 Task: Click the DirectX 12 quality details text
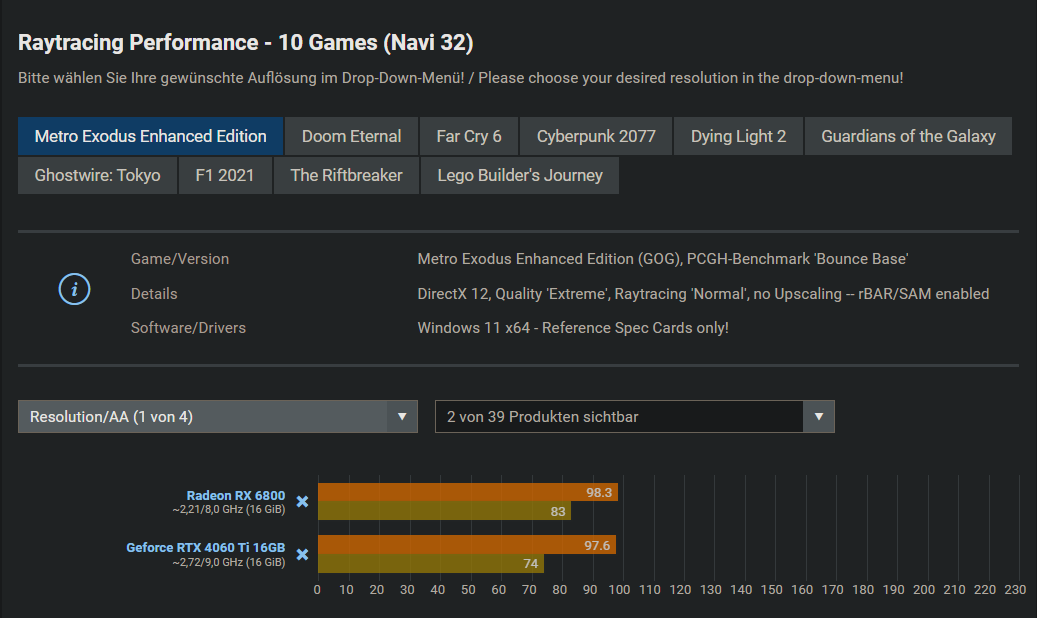pyautogui.click(x=703, y=294)
